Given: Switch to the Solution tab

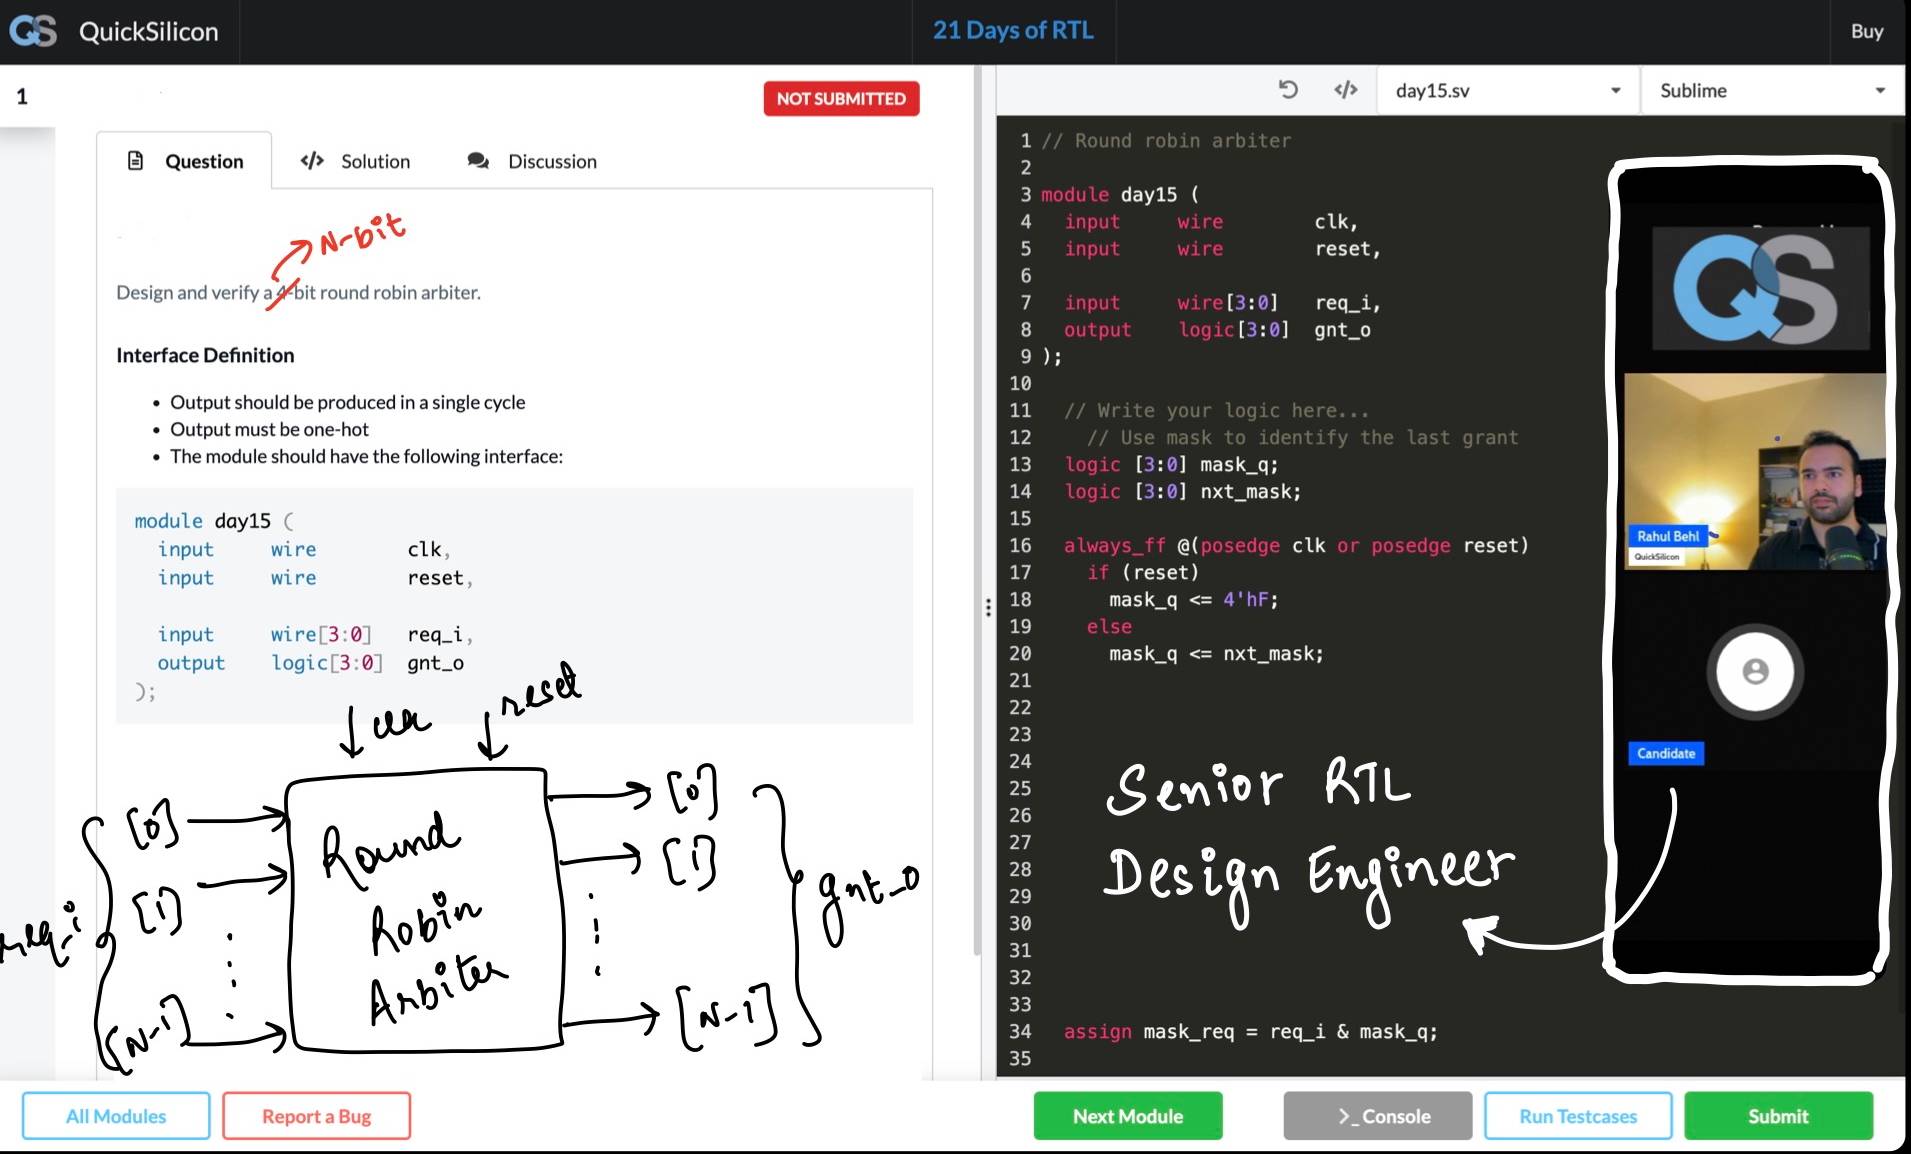Looking at the screenshot, I should (356, 161).
